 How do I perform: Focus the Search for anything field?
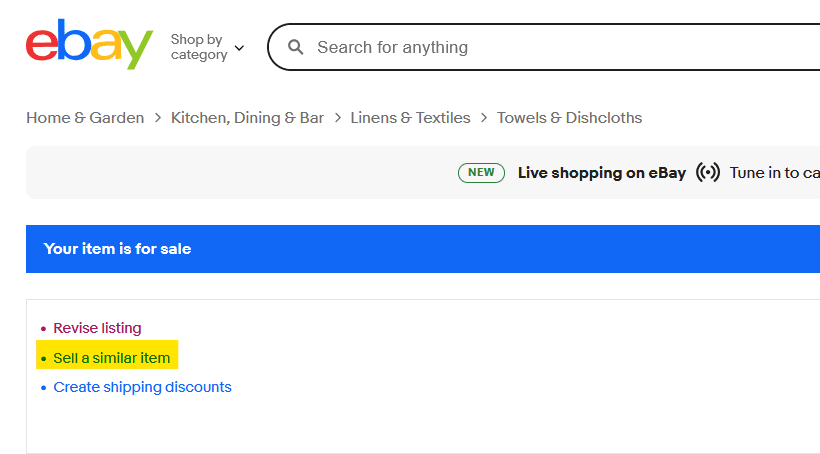point(544,47)
